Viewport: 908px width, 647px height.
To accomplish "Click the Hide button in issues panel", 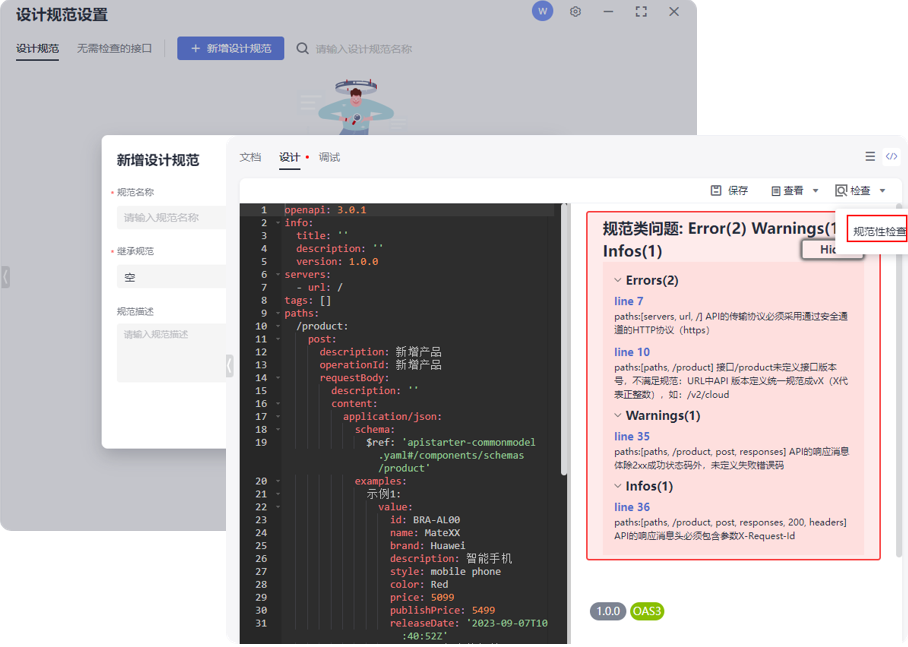I will click(x=833, y=249).
